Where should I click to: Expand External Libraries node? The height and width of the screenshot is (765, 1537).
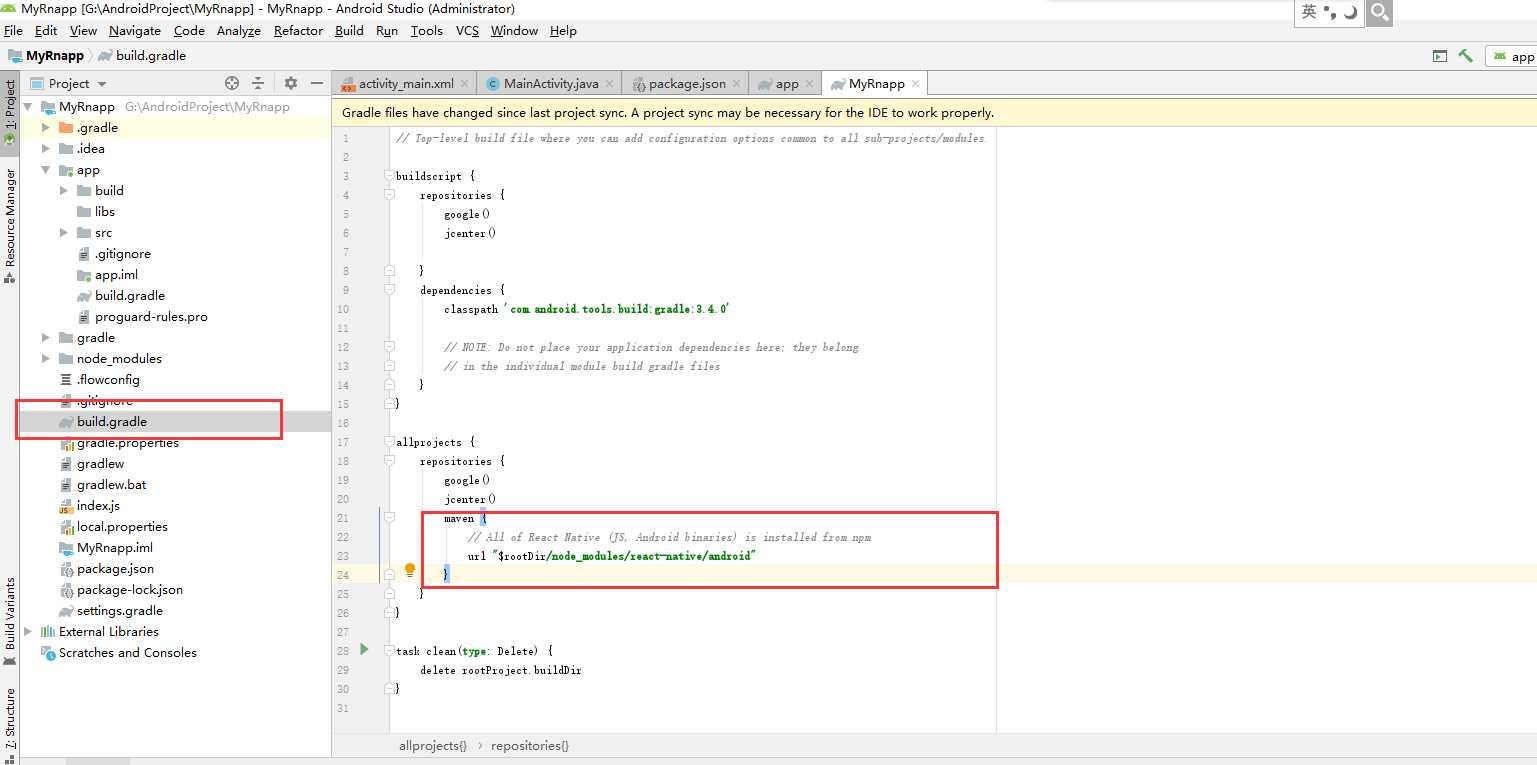pyautogui.click(x=28, y=631)
